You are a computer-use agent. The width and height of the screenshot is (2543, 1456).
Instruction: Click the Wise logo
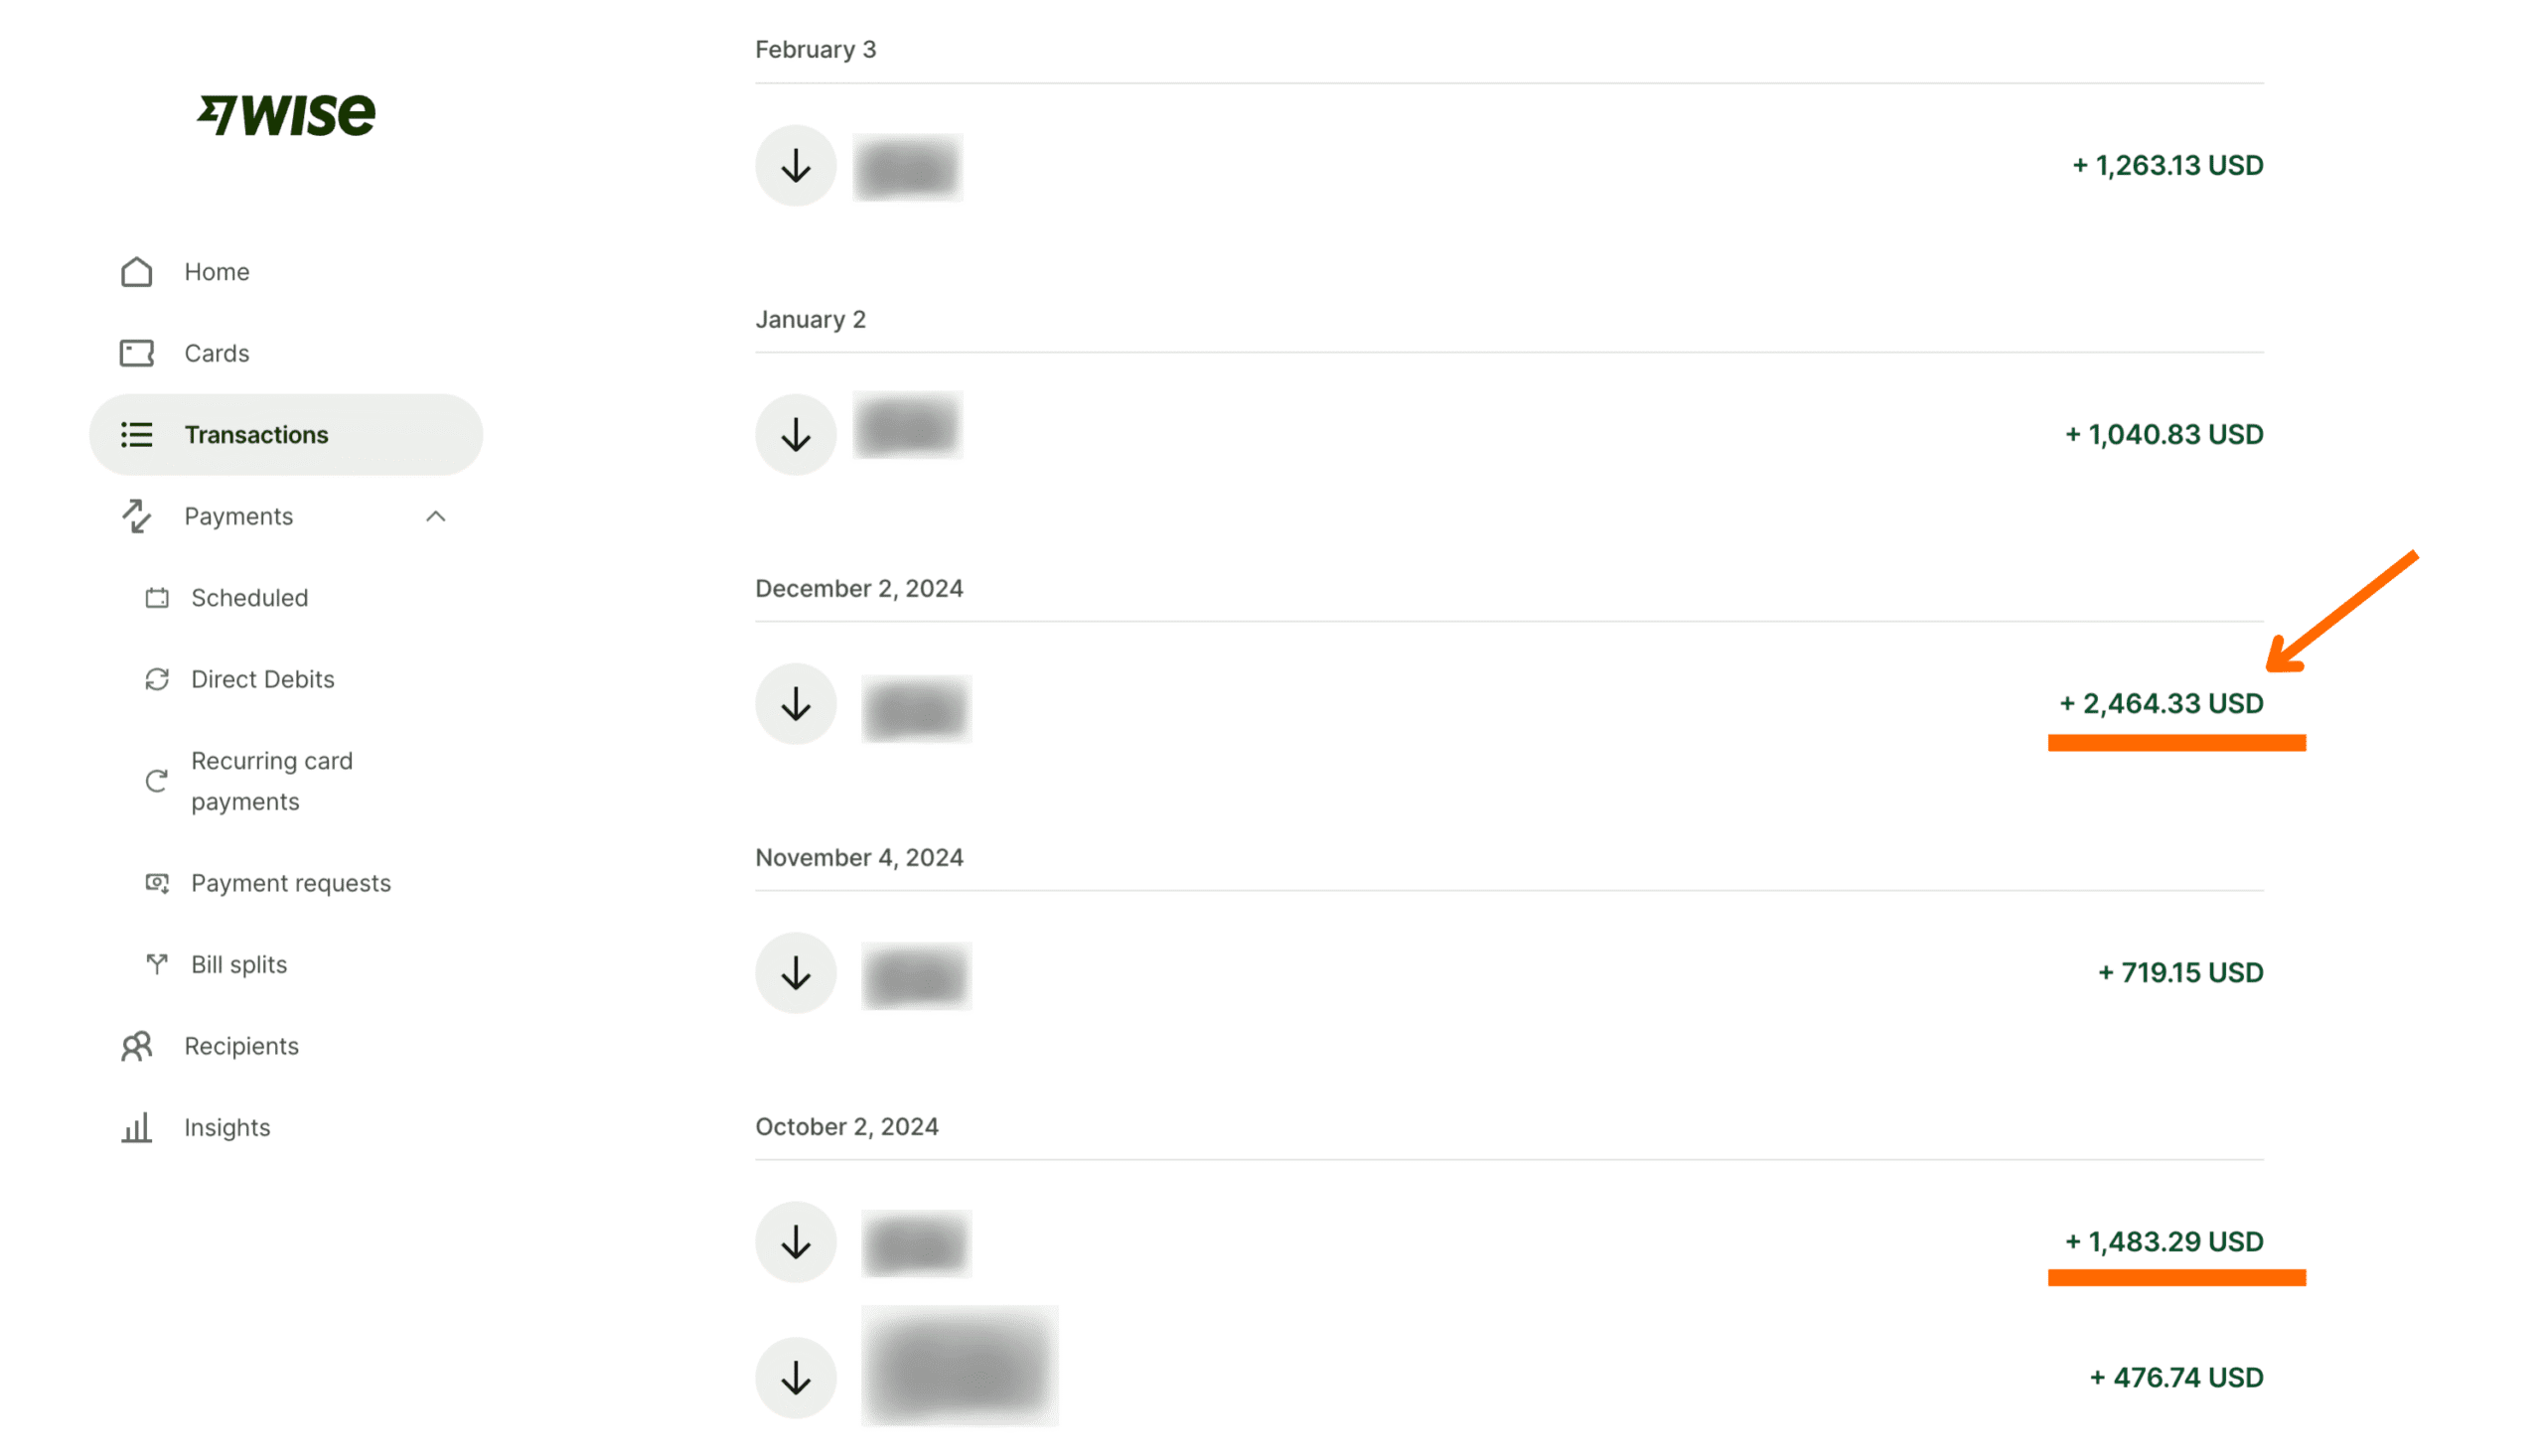286,114
